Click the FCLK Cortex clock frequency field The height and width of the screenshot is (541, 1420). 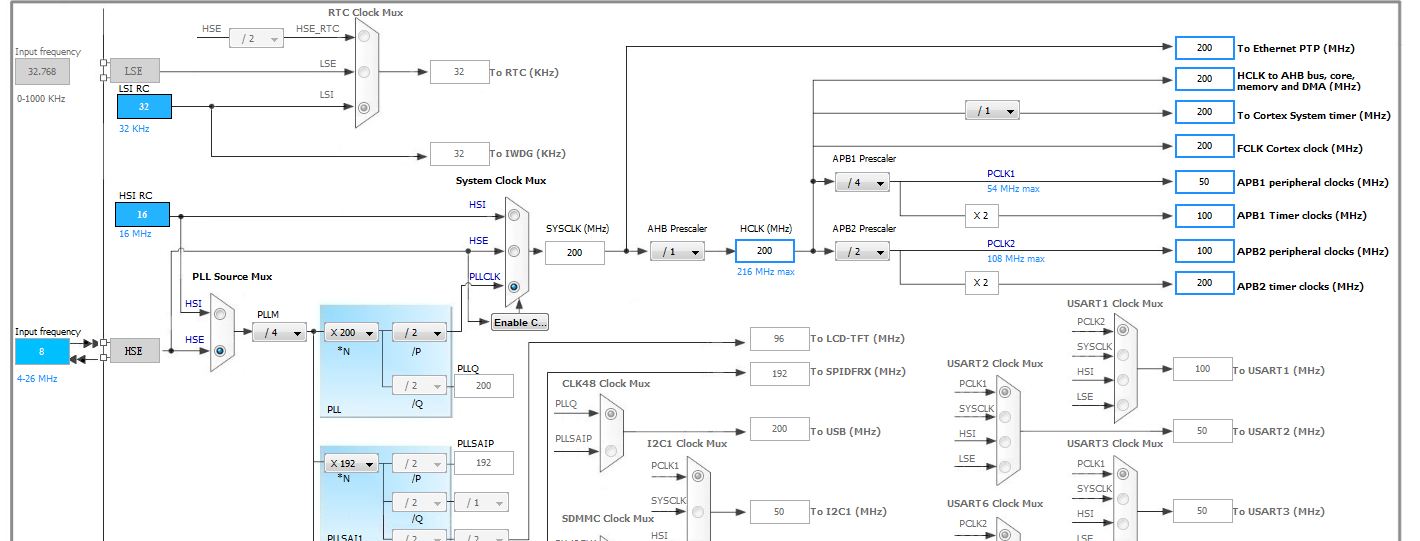1204,146
